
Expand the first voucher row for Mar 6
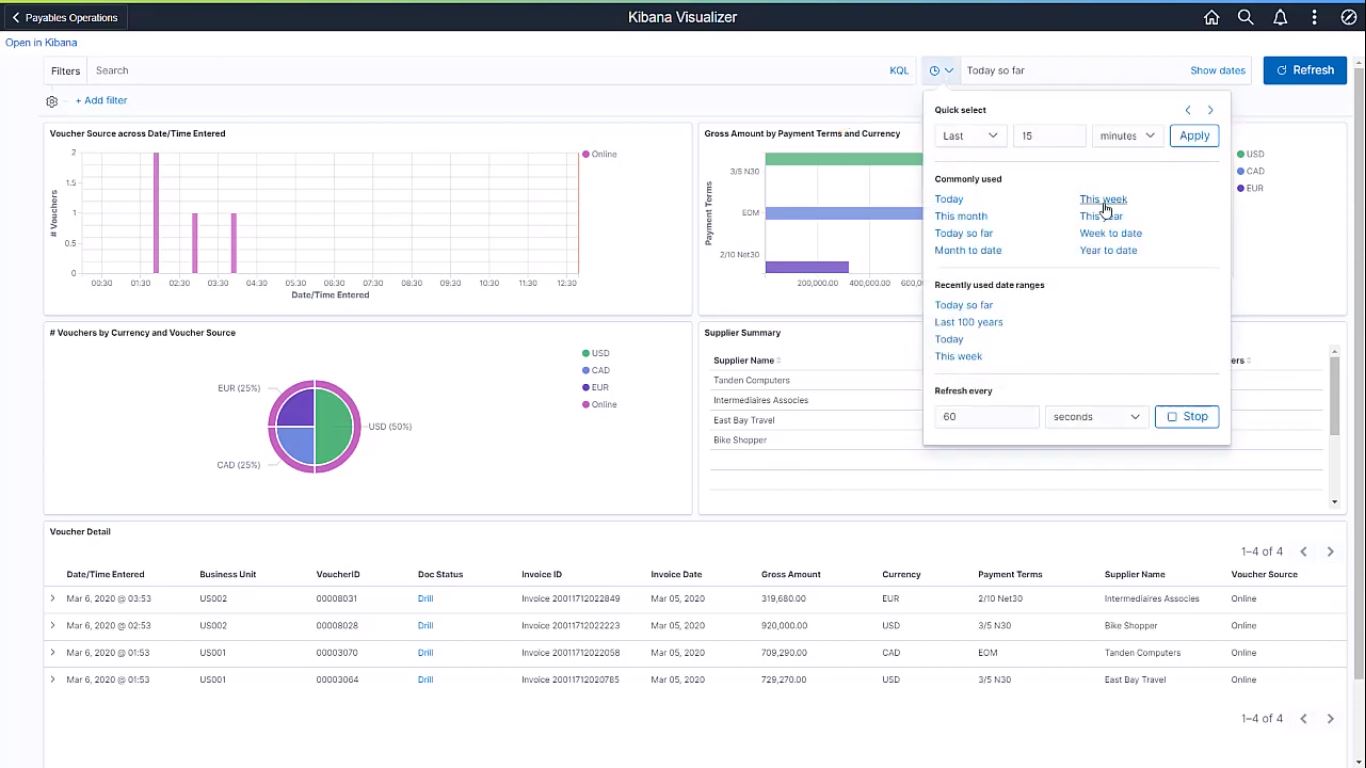(x=52, y=598)
